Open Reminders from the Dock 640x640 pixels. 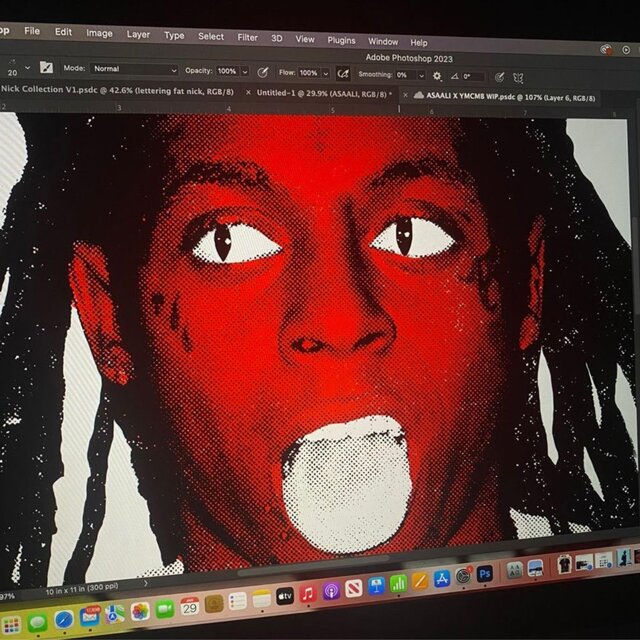(x=238, y=601)
